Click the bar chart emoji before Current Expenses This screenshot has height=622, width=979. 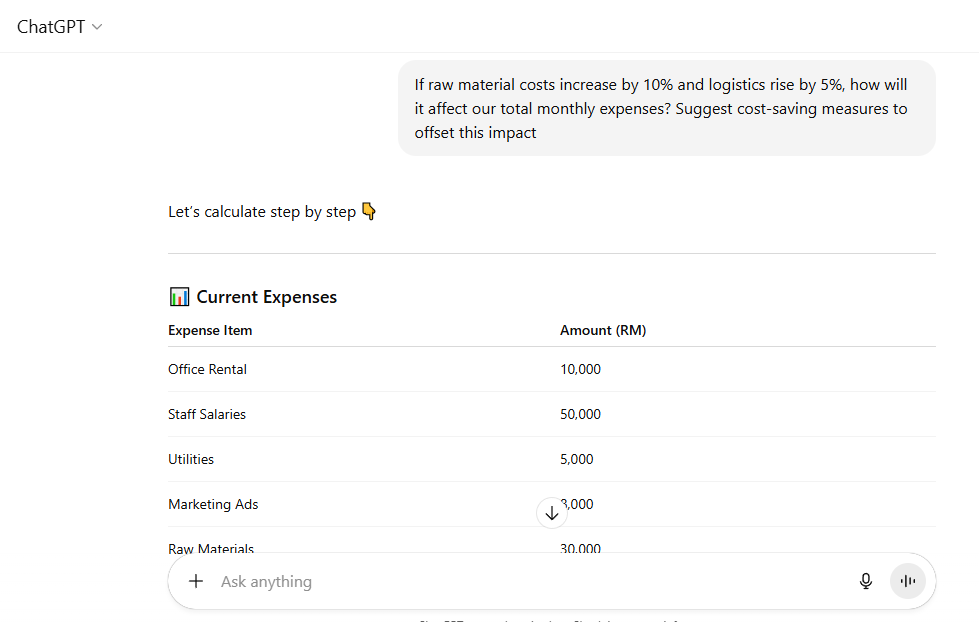[x=178, y=296]
